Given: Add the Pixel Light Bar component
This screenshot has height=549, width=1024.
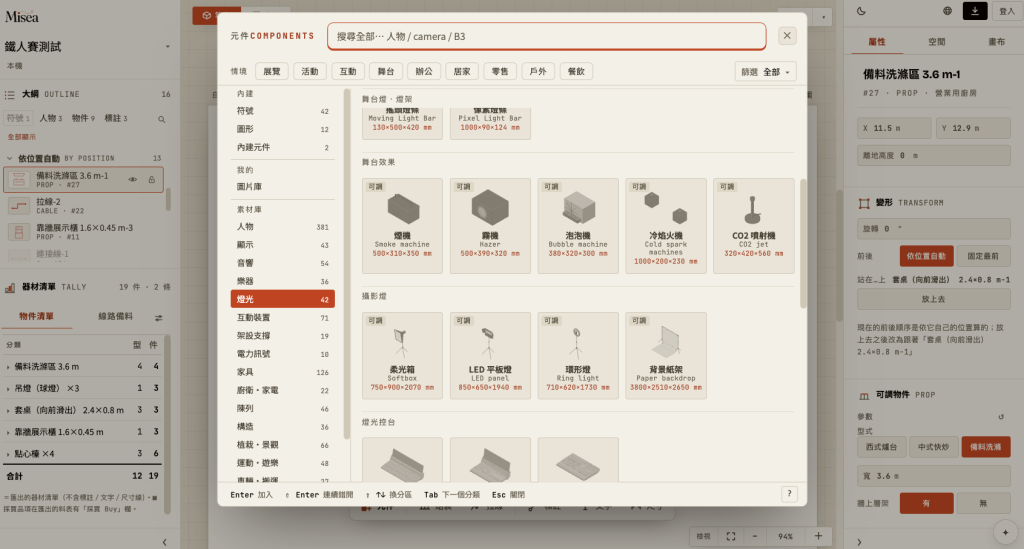Looking at the screenshot, I should point(490,123).
